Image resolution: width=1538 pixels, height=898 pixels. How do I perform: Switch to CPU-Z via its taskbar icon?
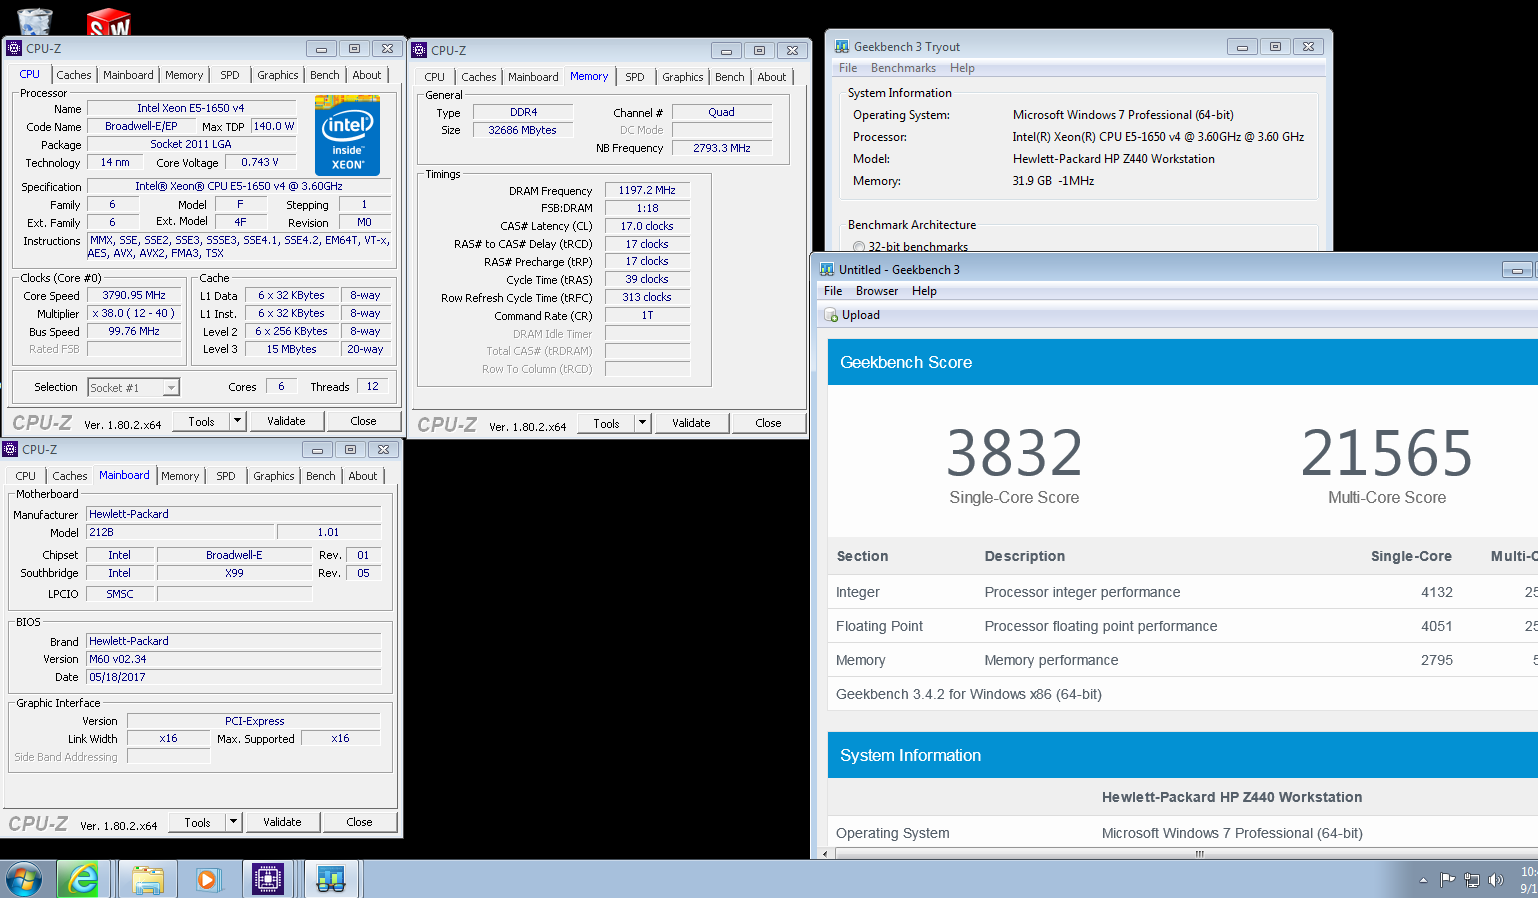coord(267,879)
